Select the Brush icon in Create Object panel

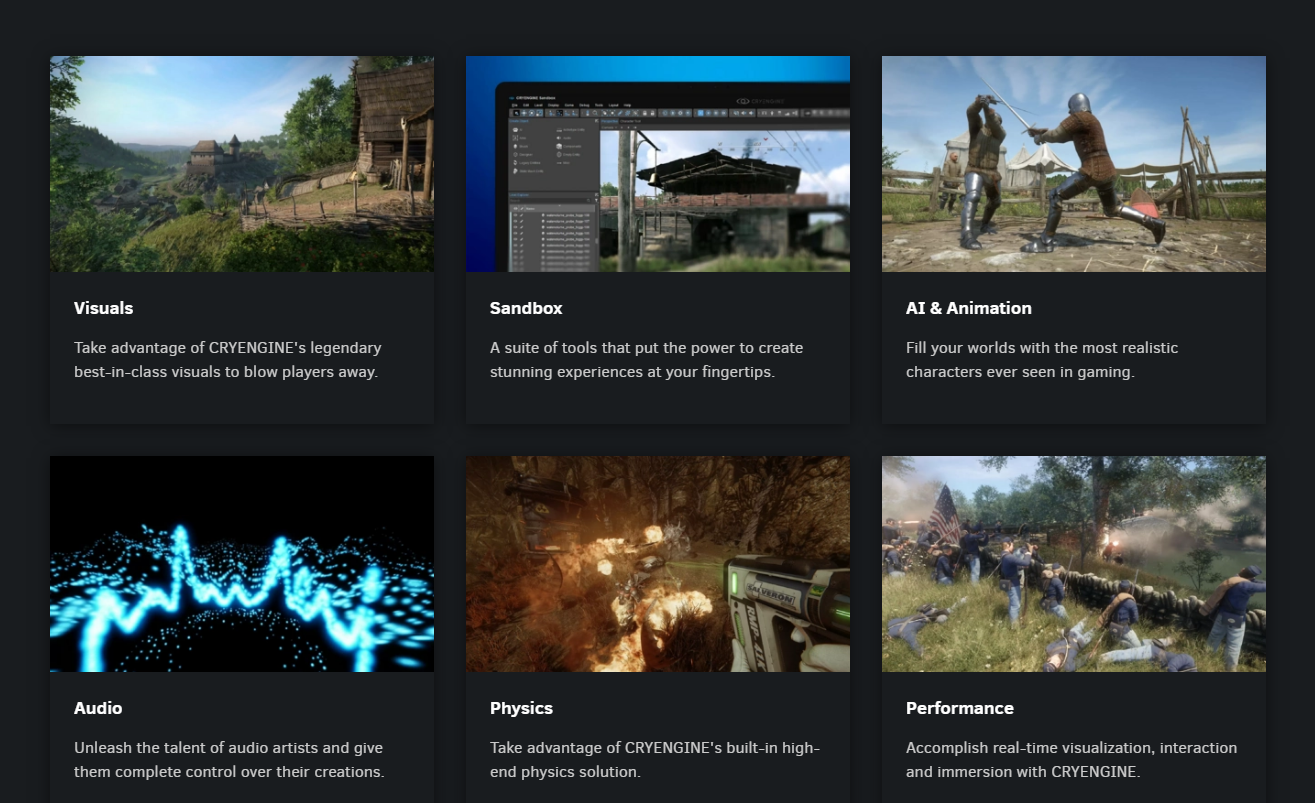pyautogui.click(x=515, y=146)
